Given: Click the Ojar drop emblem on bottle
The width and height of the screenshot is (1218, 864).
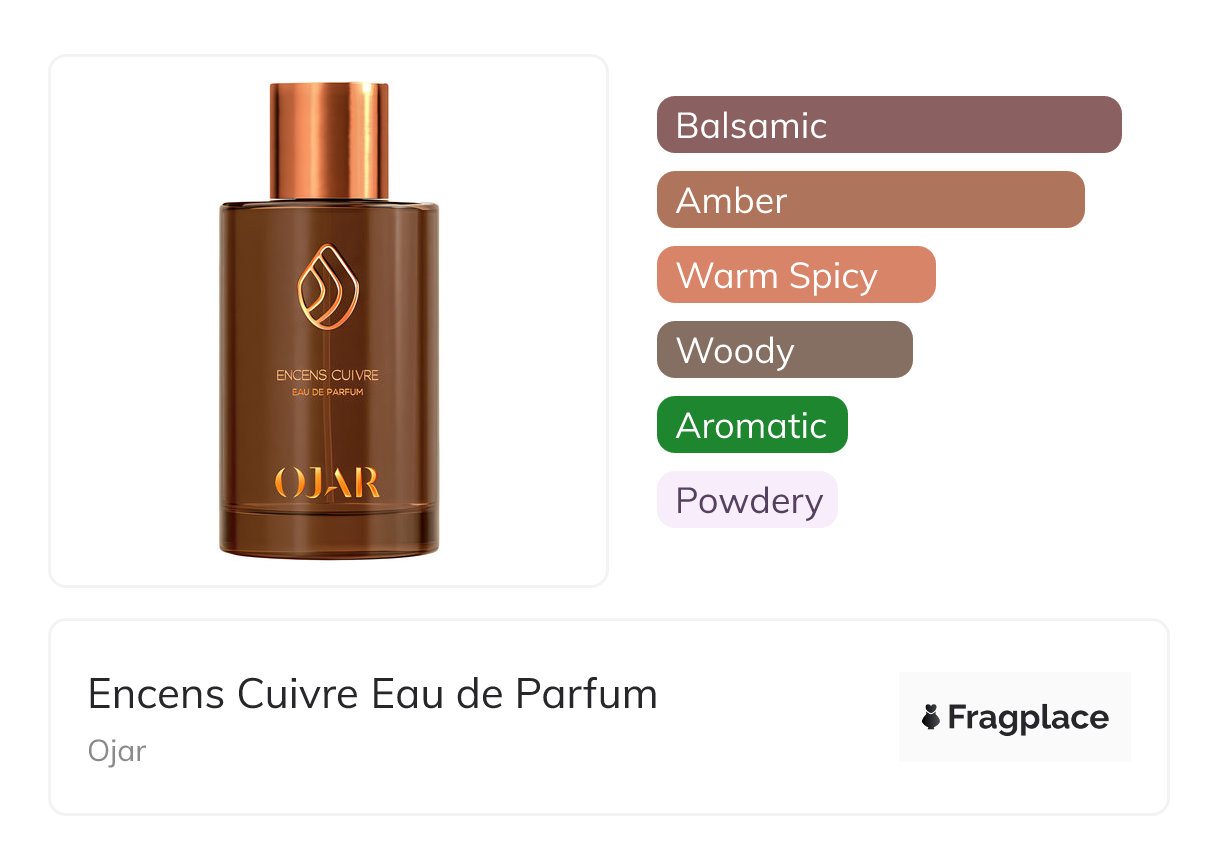Looking at the screenshot, I should click(329, 285).
